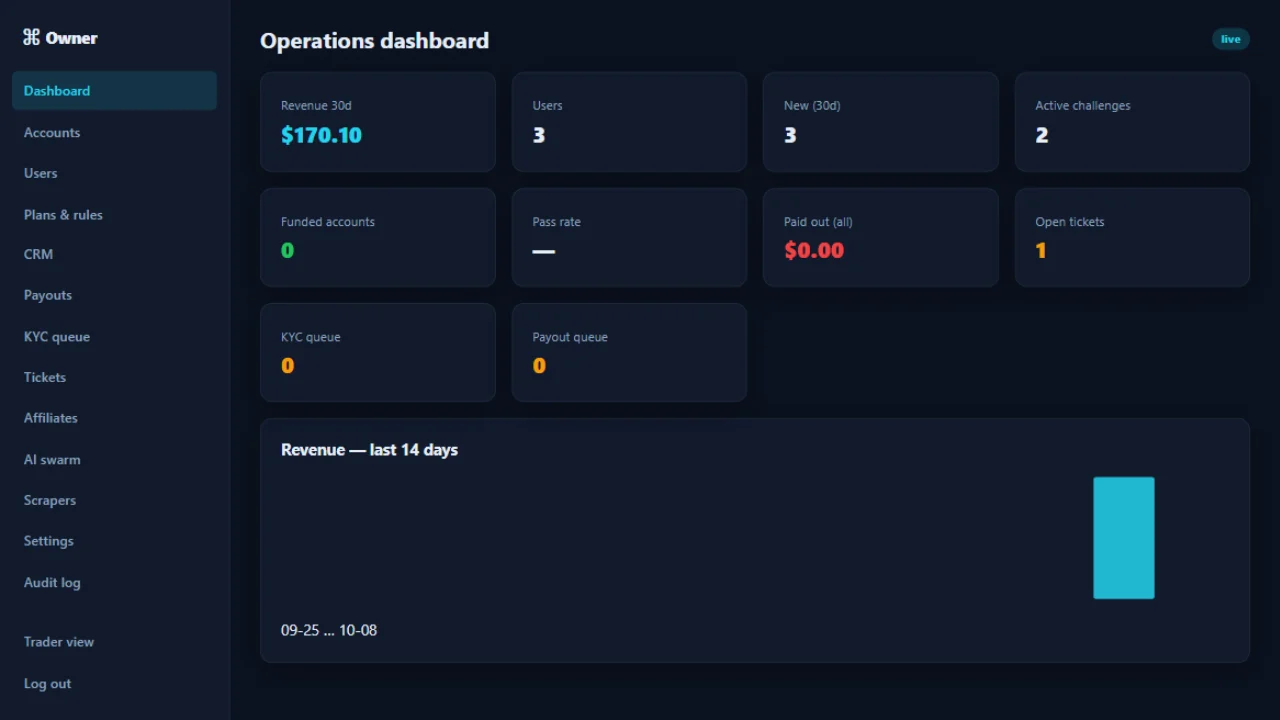Click the KYC queue card value 0
This screenshot has width=1280, height=720.
pos(288,366)
